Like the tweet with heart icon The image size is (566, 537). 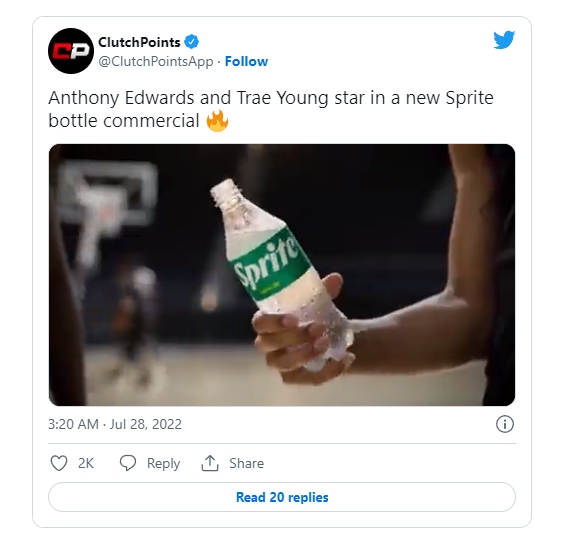tap(59, 463)
